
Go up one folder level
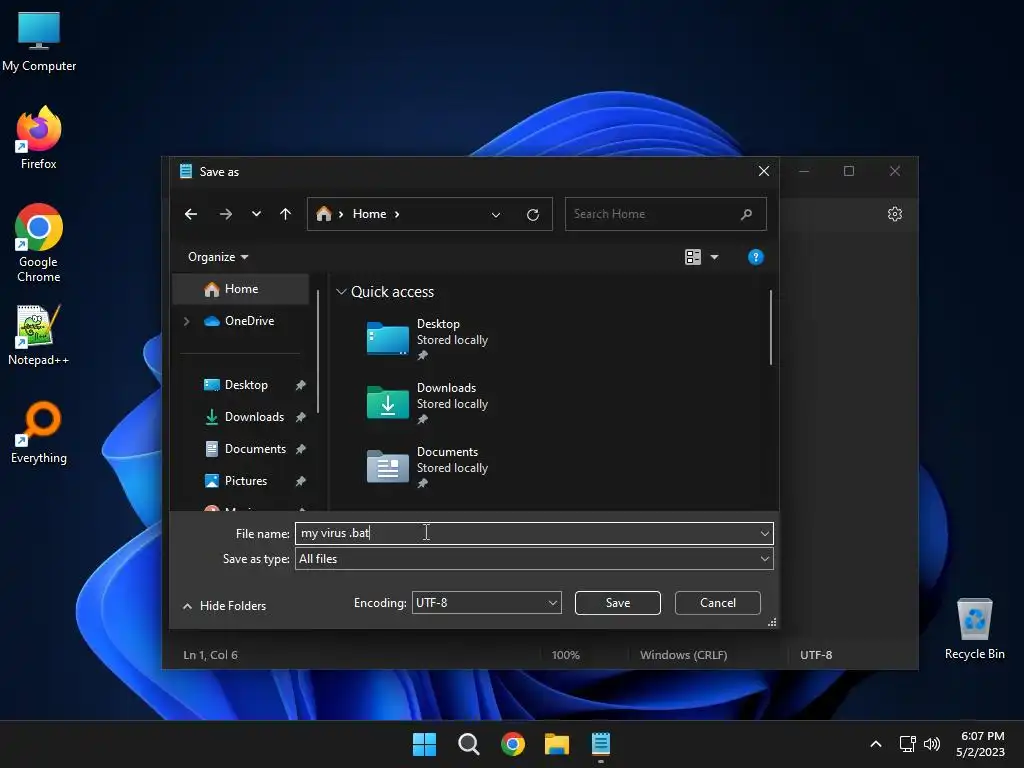click(285, 214)
